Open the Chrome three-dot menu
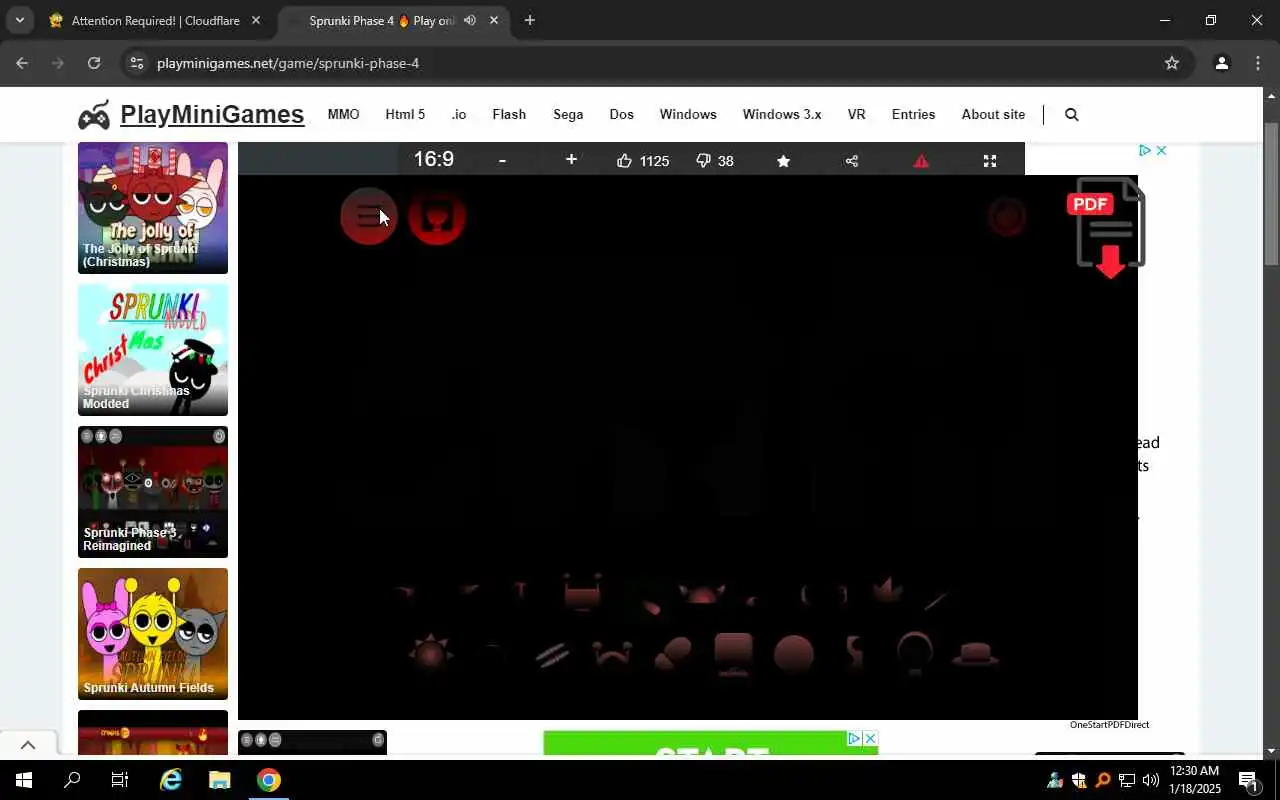Image resolution: width=1280 pixels, height=800 pixels. [1258, 63]
